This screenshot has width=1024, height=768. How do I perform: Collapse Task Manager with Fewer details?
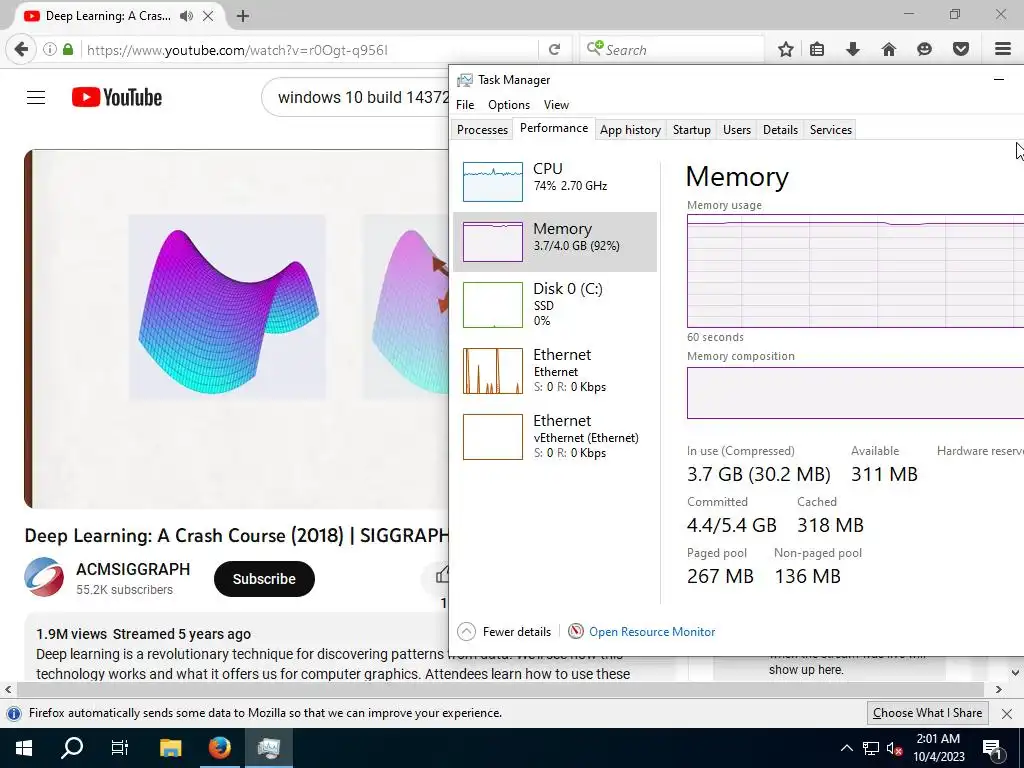click(505, 632)
